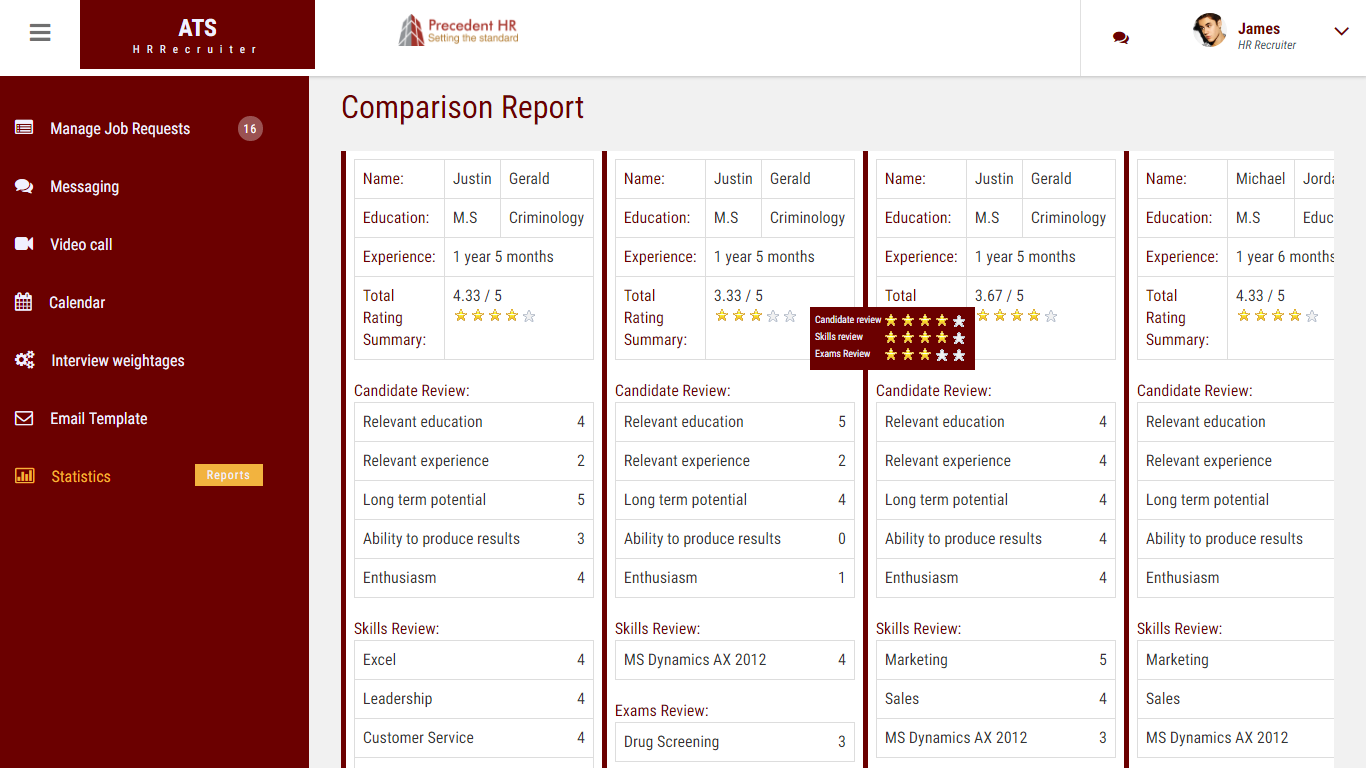The height and width of the screenshot is (768, 1366).
Task: Click Skills review stars in the popup
Action: tap(925, 338)
